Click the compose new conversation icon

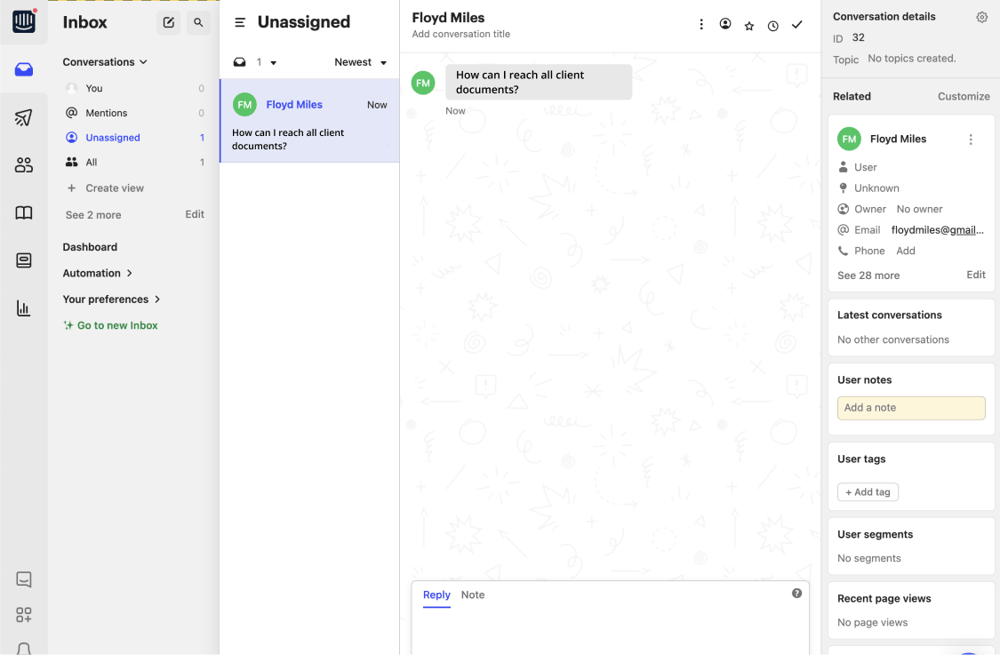click(168, 22)
